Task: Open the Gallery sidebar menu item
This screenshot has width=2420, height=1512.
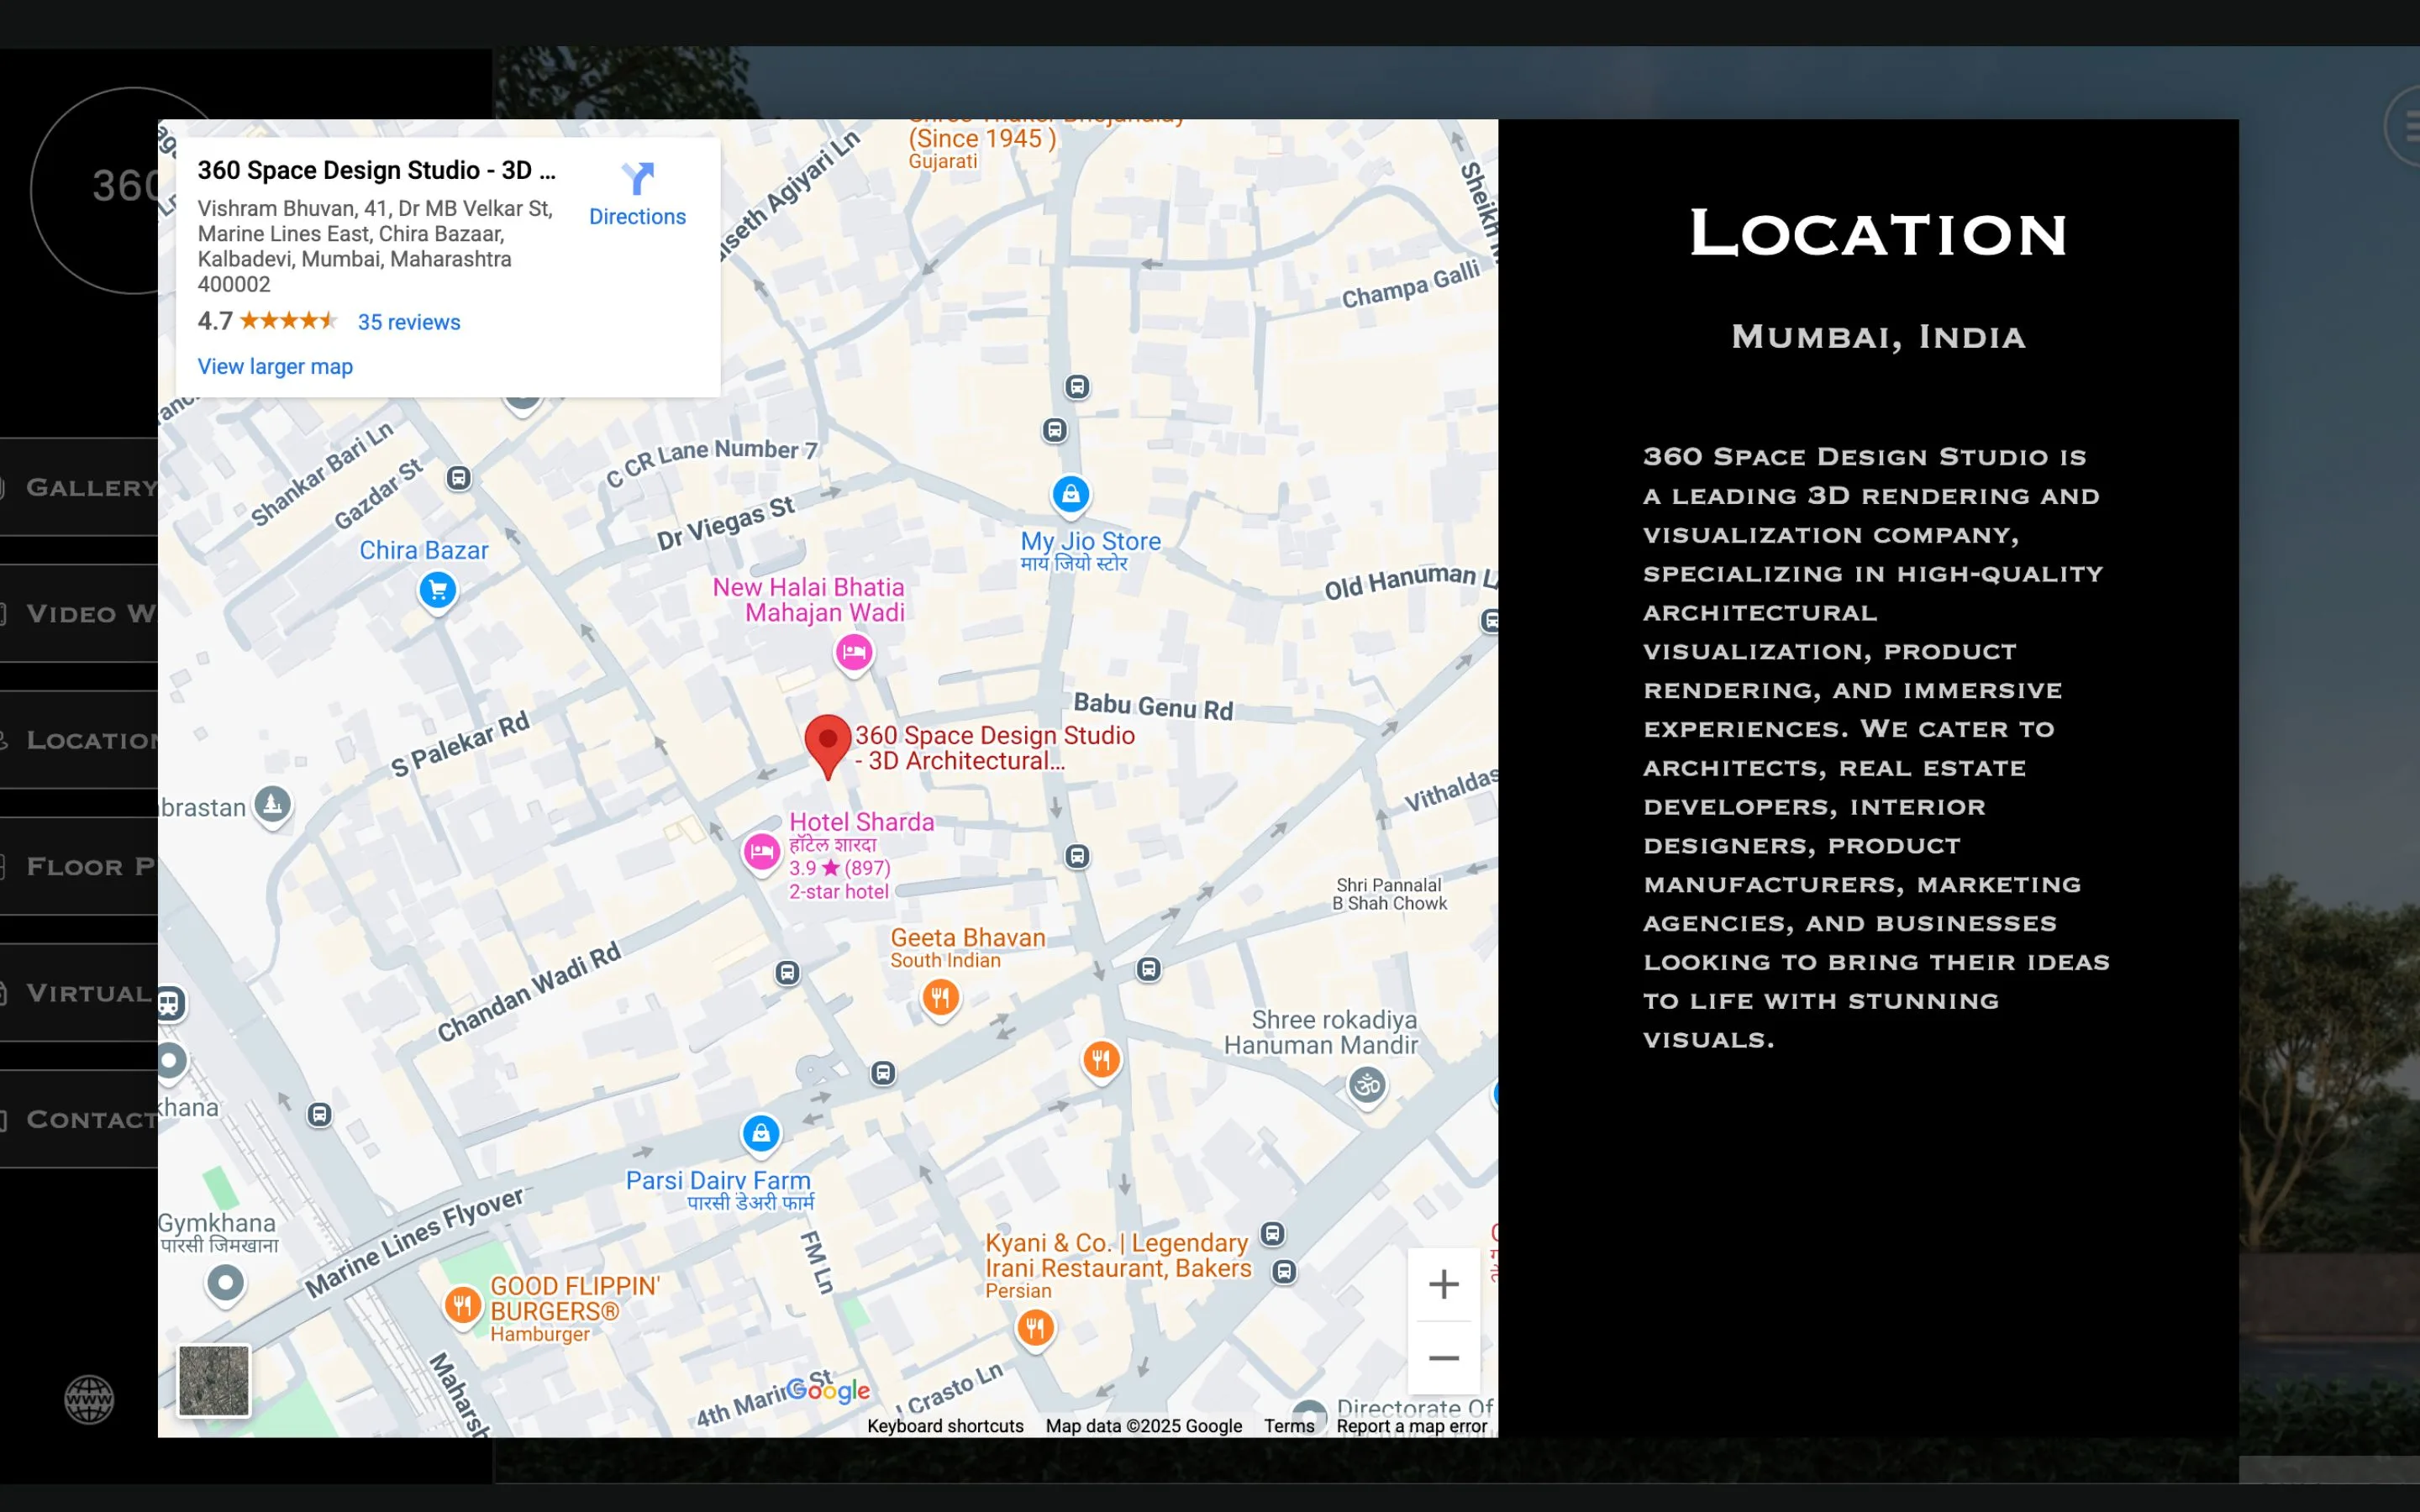Action: (x=79, y=487)
